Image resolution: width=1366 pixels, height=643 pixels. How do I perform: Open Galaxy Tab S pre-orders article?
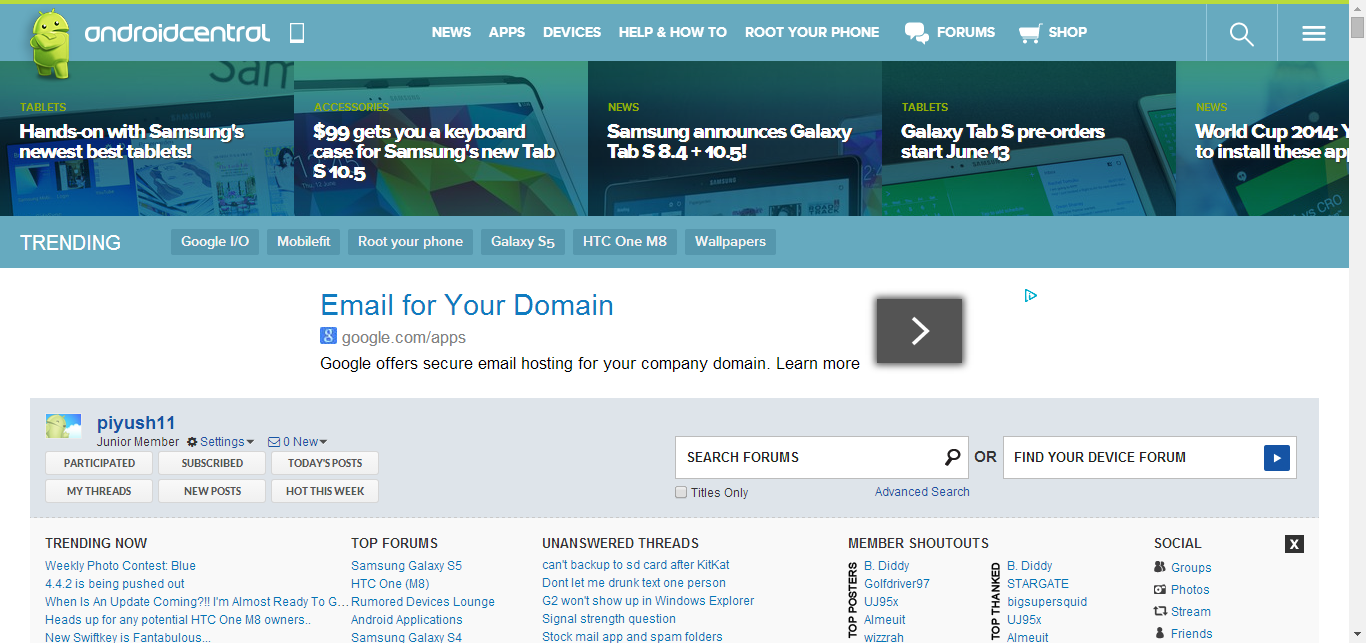click(x=1003, y=141)
